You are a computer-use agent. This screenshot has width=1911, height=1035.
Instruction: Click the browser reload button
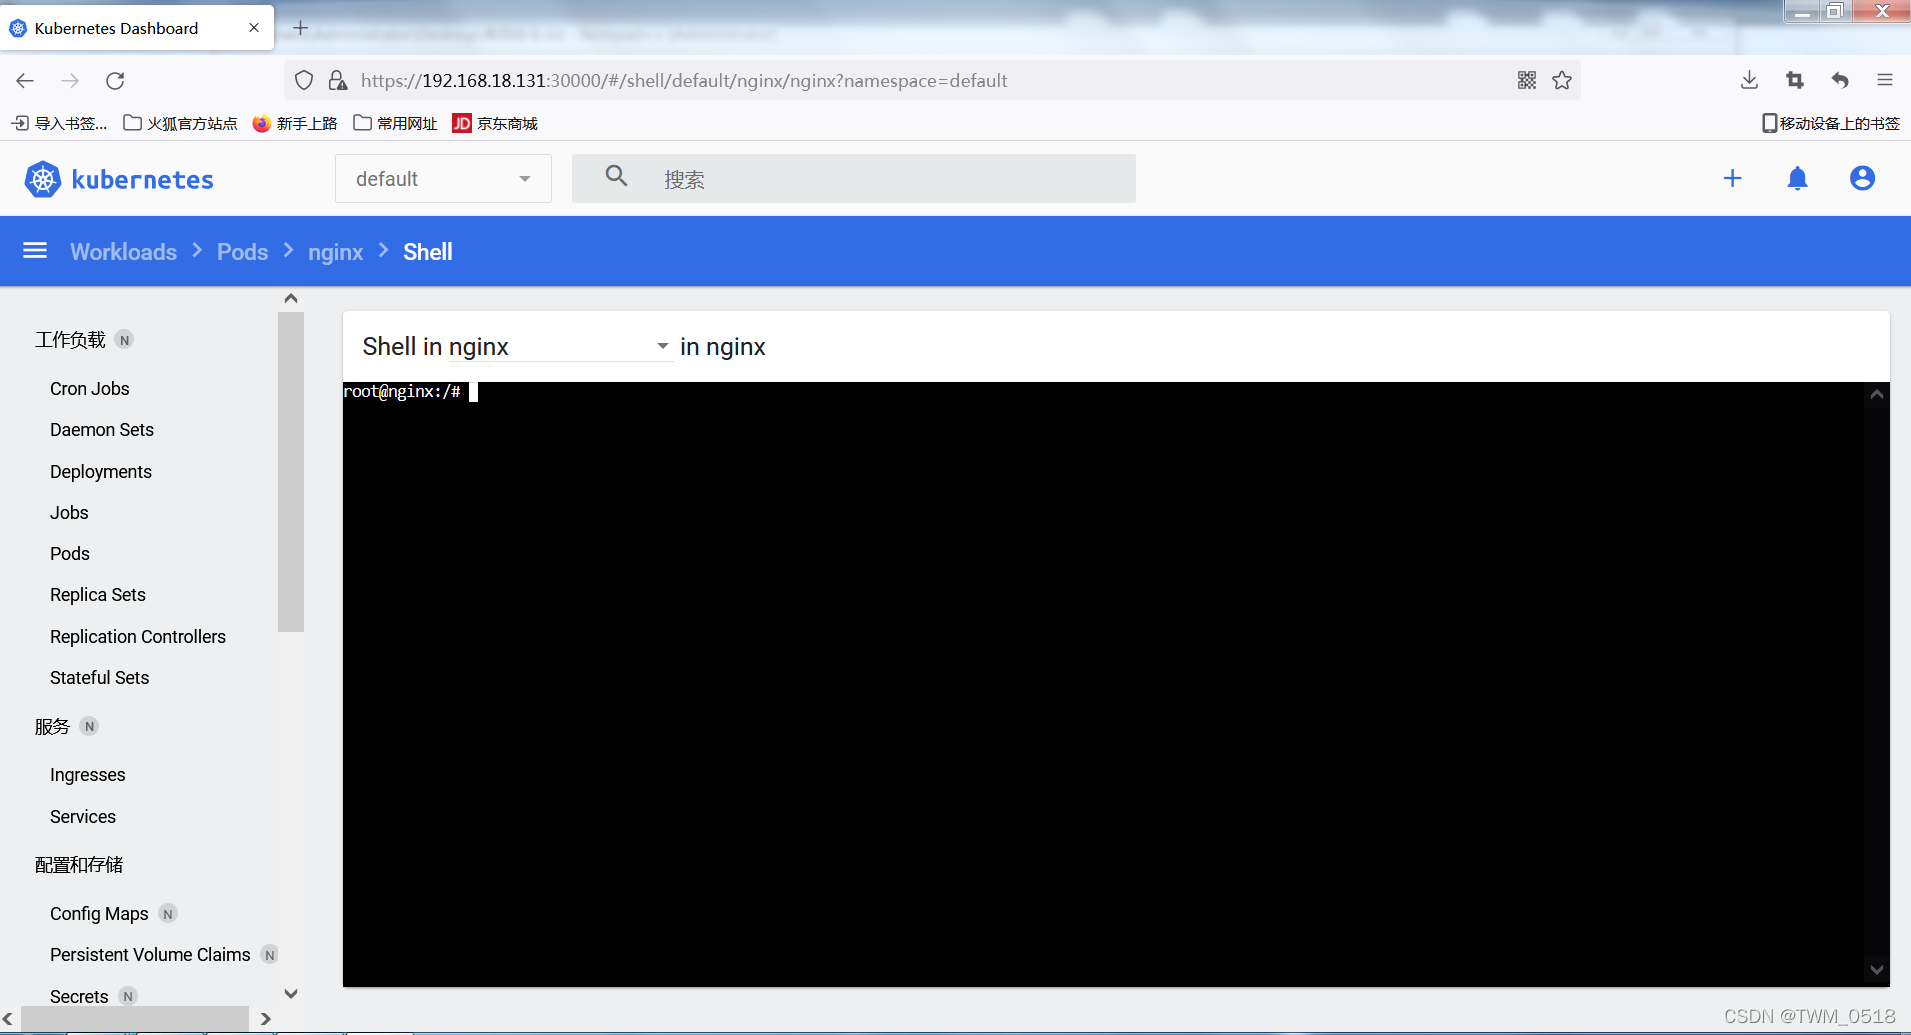[115, 81]
